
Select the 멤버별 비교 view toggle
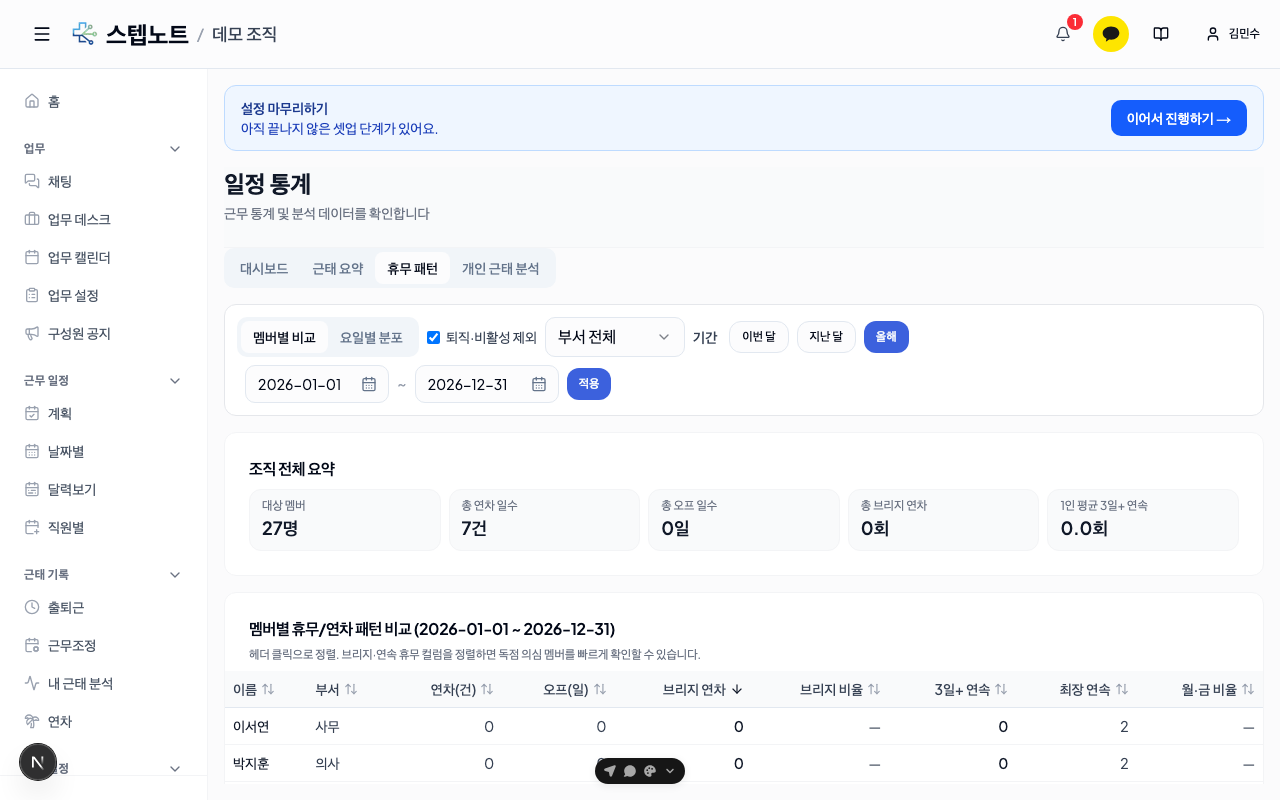(284, 337)
